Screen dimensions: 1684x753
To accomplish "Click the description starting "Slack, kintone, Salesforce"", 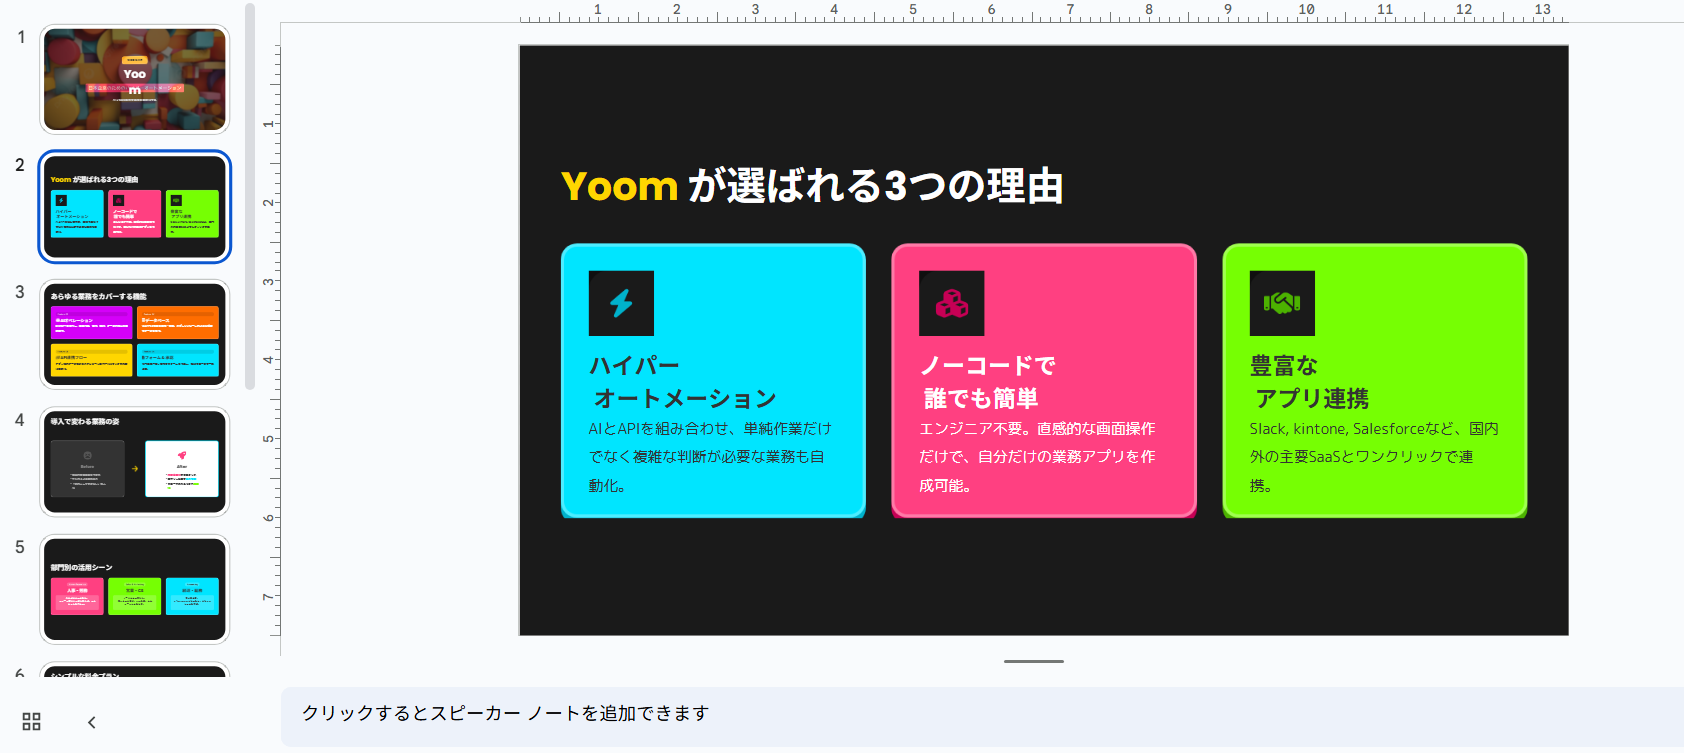I will [1374, 457].
